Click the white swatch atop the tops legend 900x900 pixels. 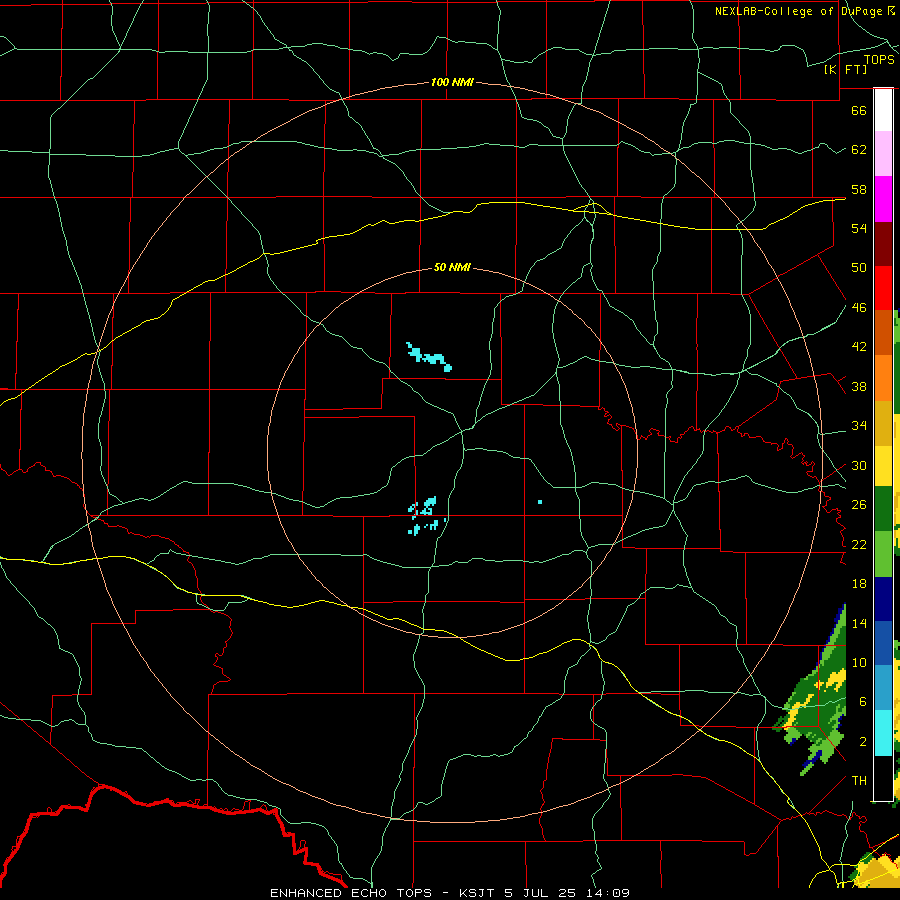(x=883, y=110)
